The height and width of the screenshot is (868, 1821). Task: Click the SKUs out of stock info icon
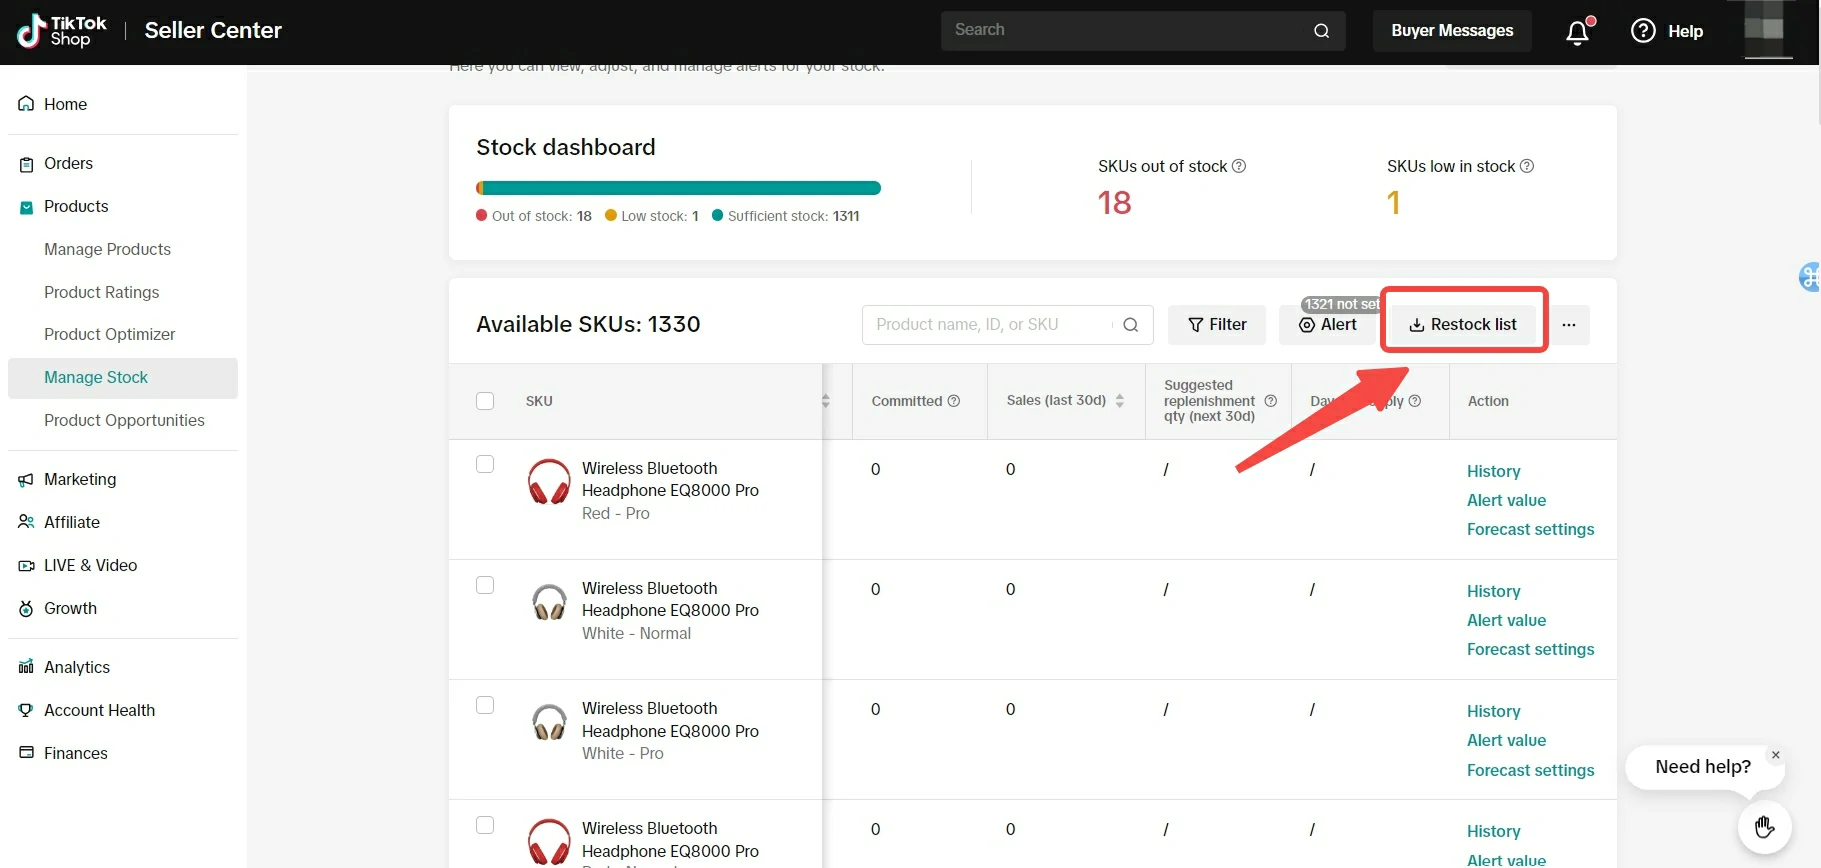pyautogui.click(x=1239, y=166)
